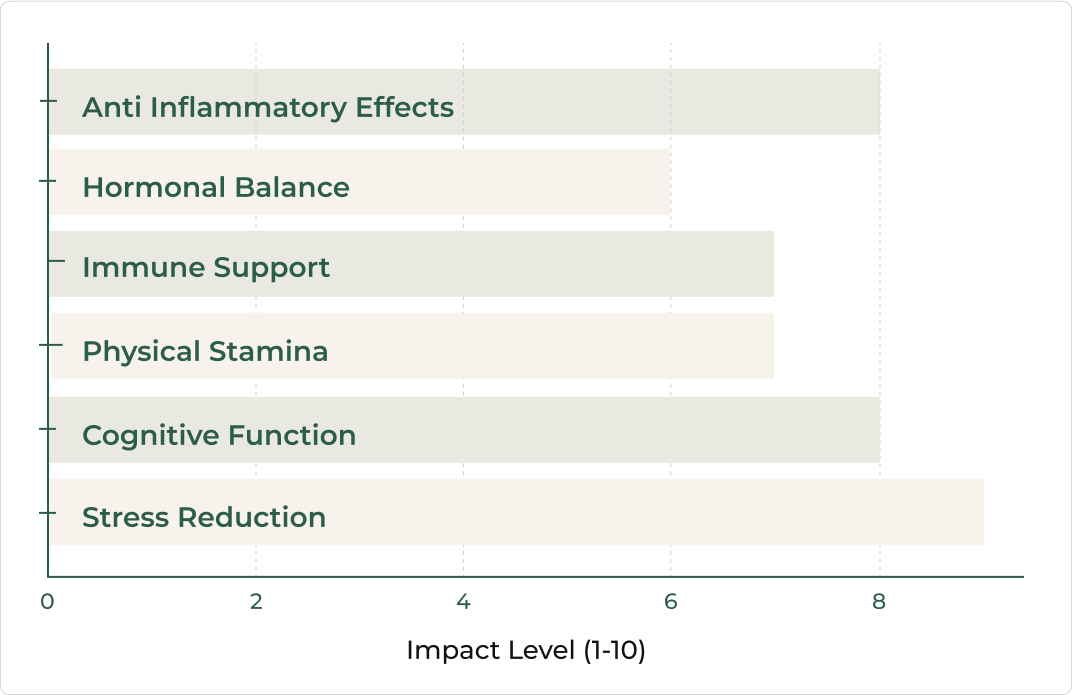Click the Hormonal Balance label text
This screenshot has height=695, width=1072.
[x=216, y=187]
